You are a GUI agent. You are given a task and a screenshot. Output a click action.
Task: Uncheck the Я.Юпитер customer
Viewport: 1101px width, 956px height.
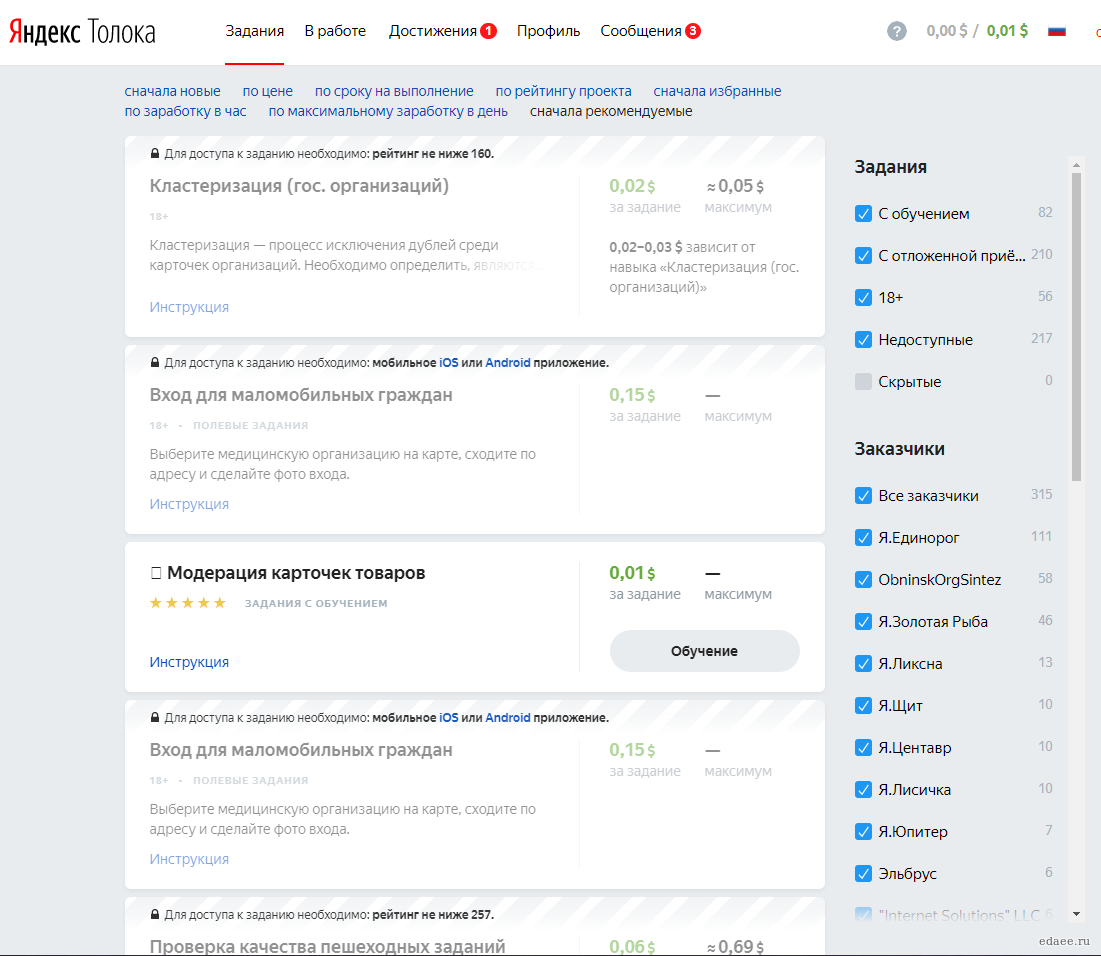point(864,832)
